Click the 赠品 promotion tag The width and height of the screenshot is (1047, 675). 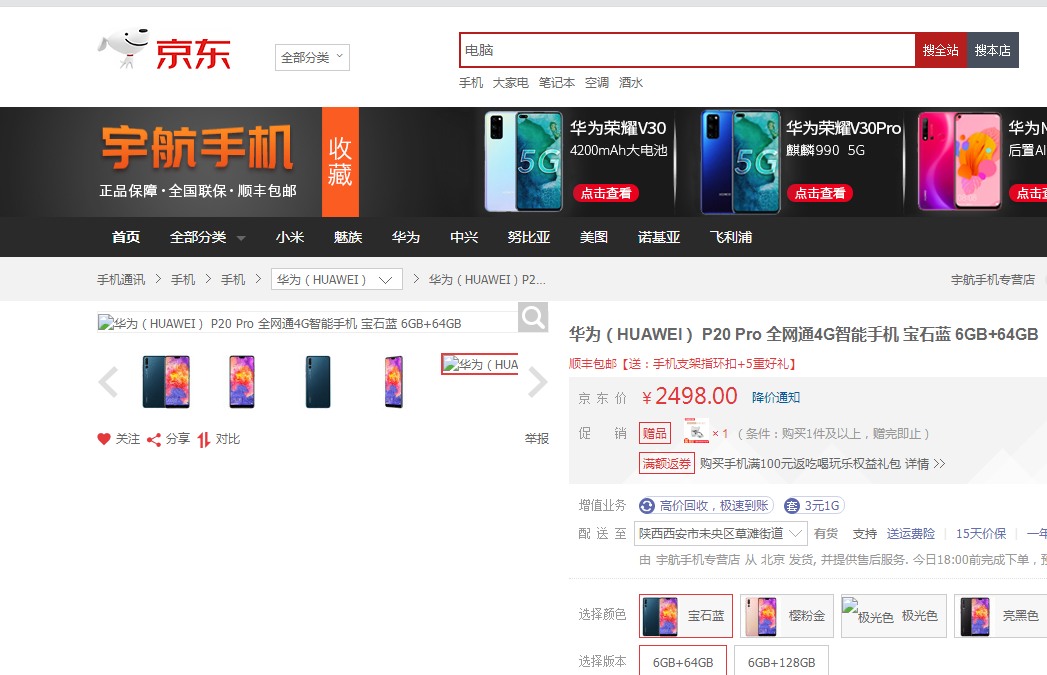coord(654,433)
